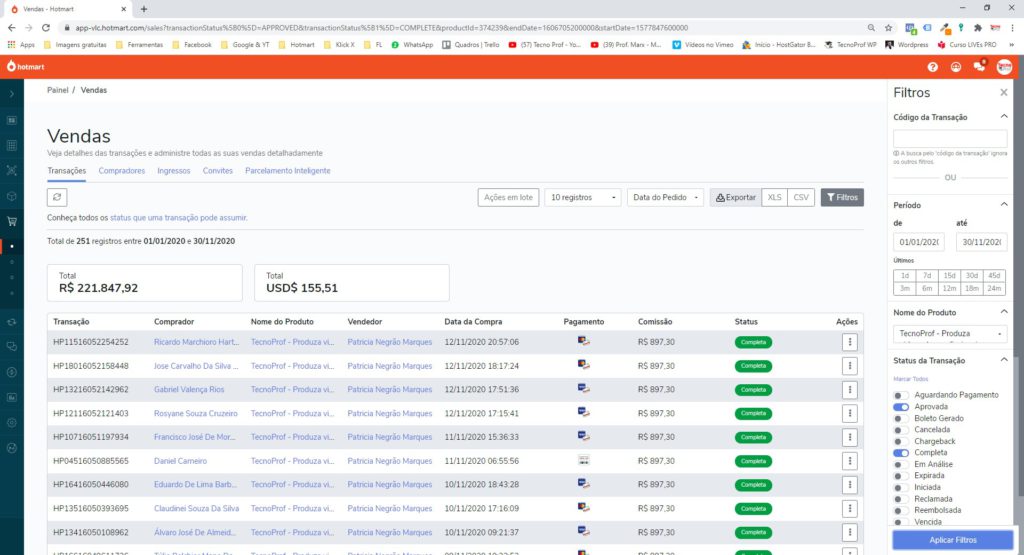Open the shopping cart sidebar icon

(12, 221)
